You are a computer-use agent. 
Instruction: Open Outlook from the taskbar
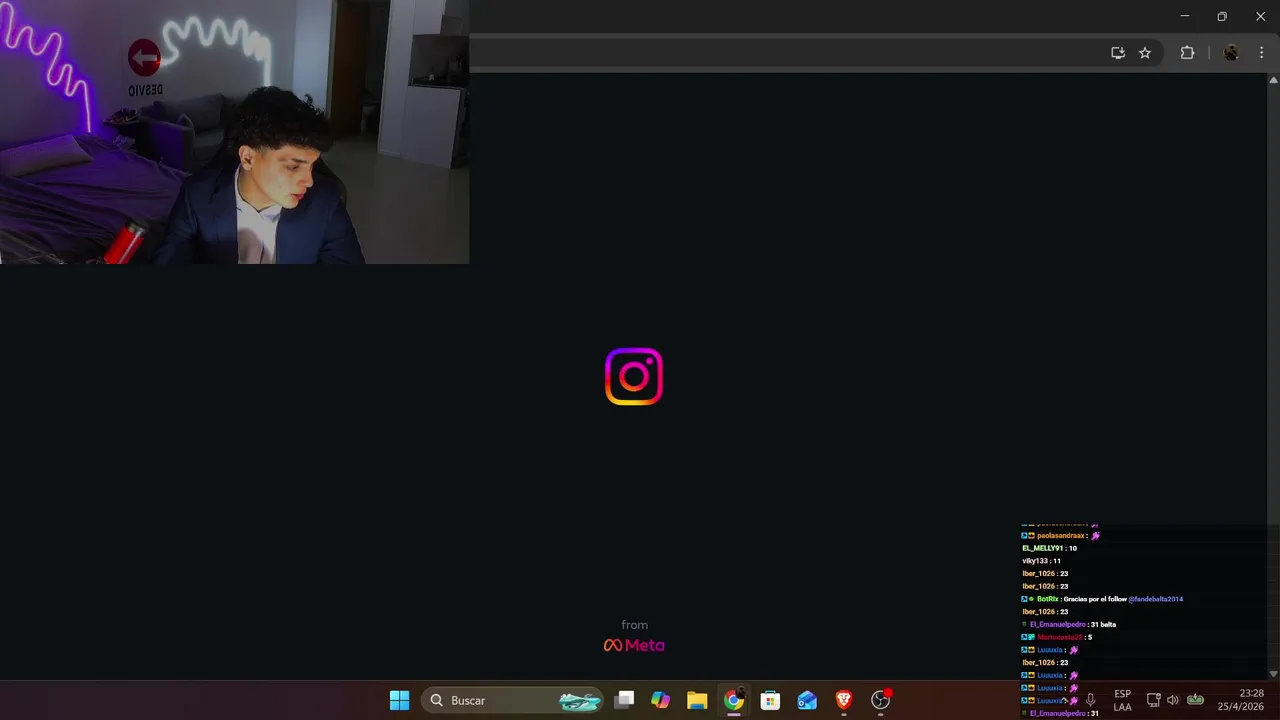[x=807, y=700]
